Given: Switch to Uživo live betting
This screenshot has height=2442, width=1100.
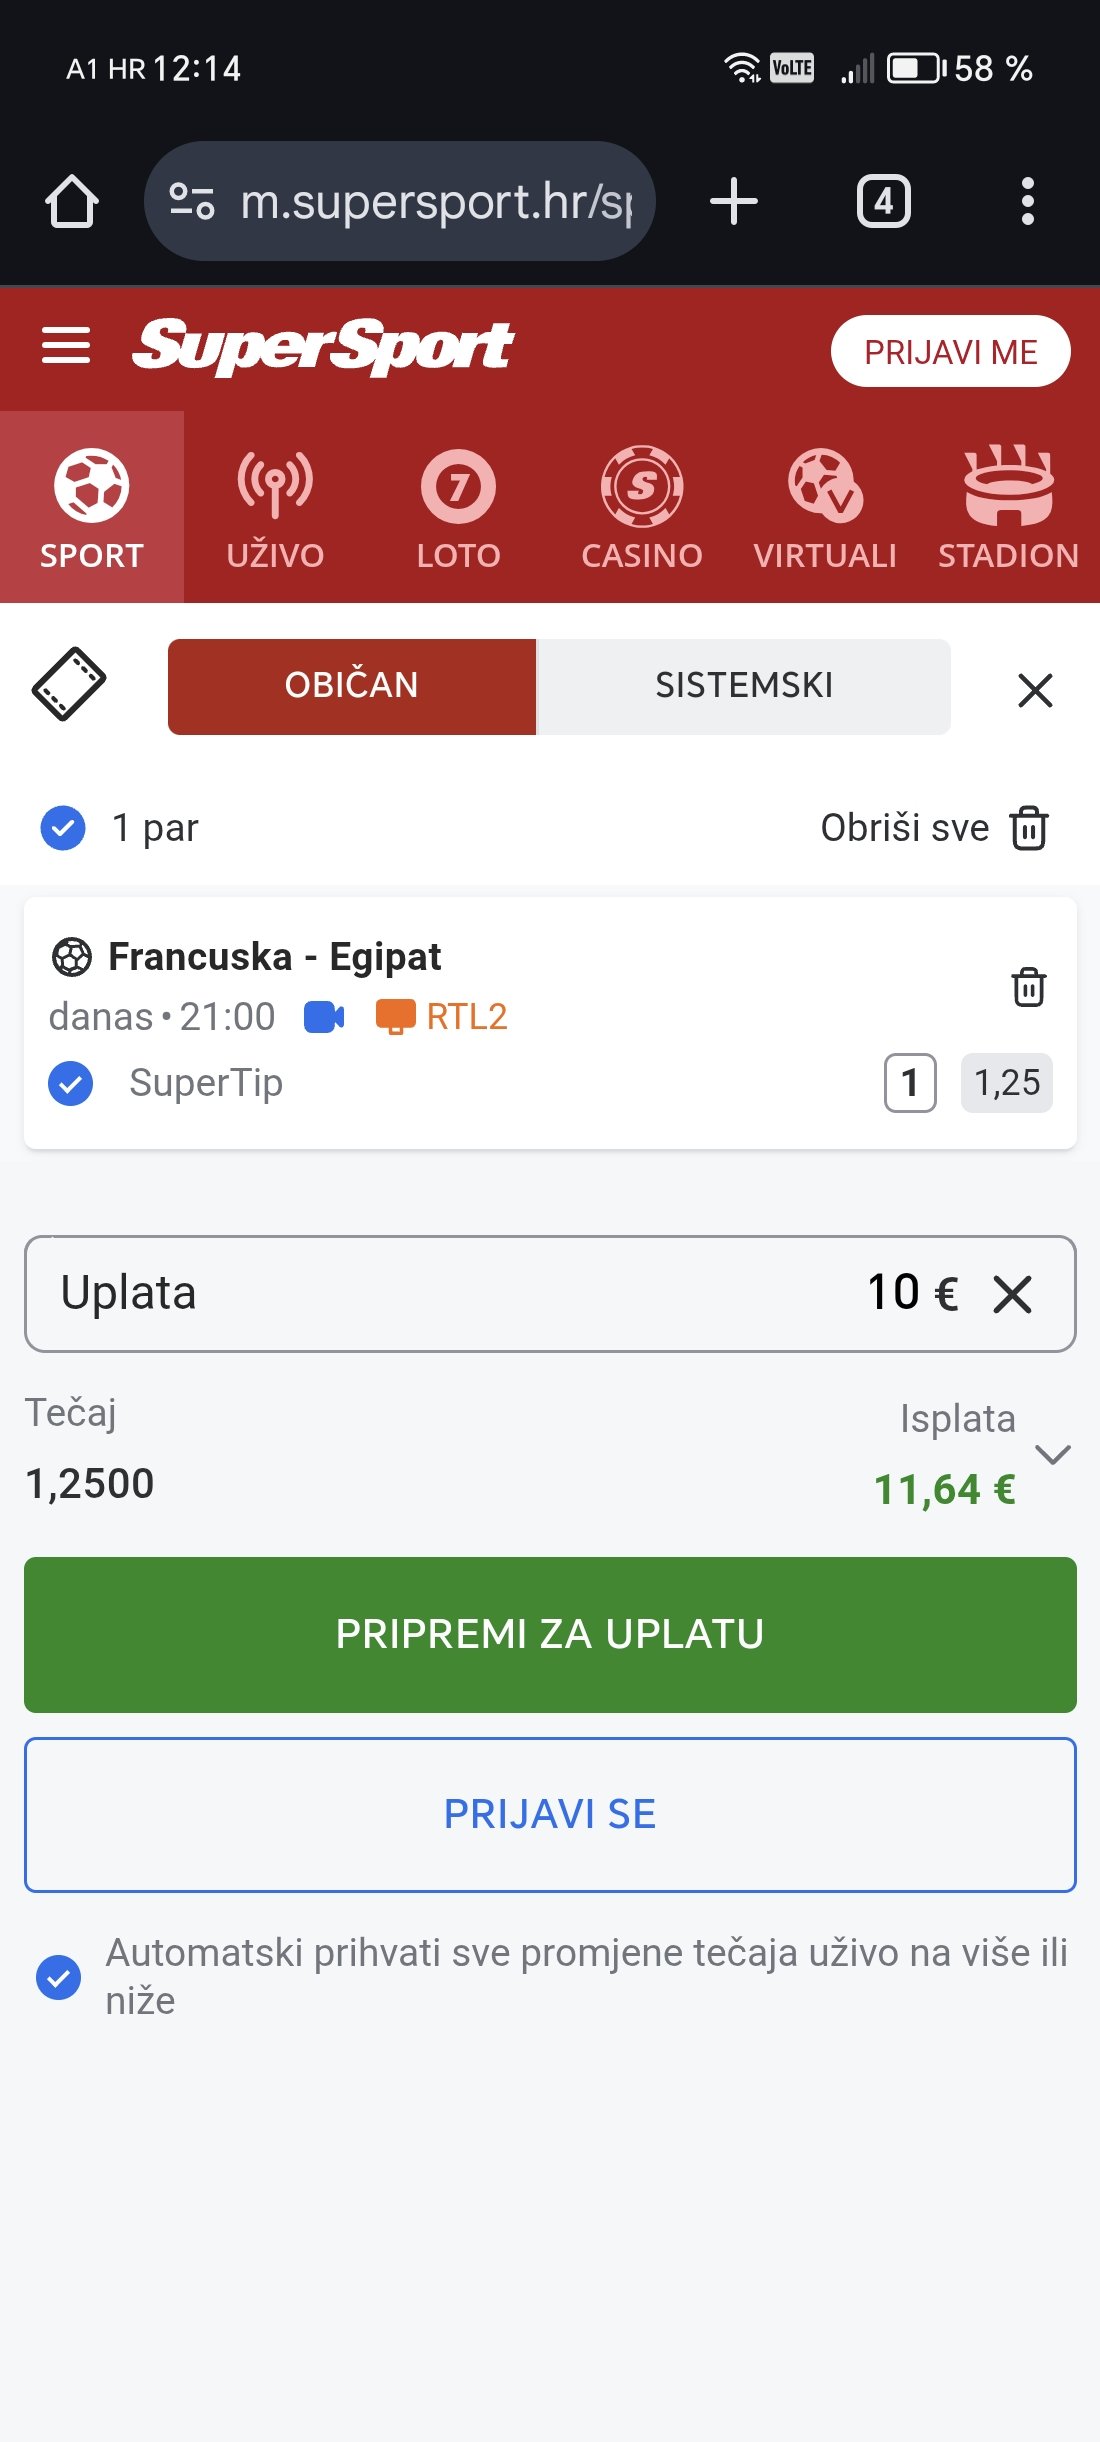Looking at the screenshot, I should [x=275, y=508].
